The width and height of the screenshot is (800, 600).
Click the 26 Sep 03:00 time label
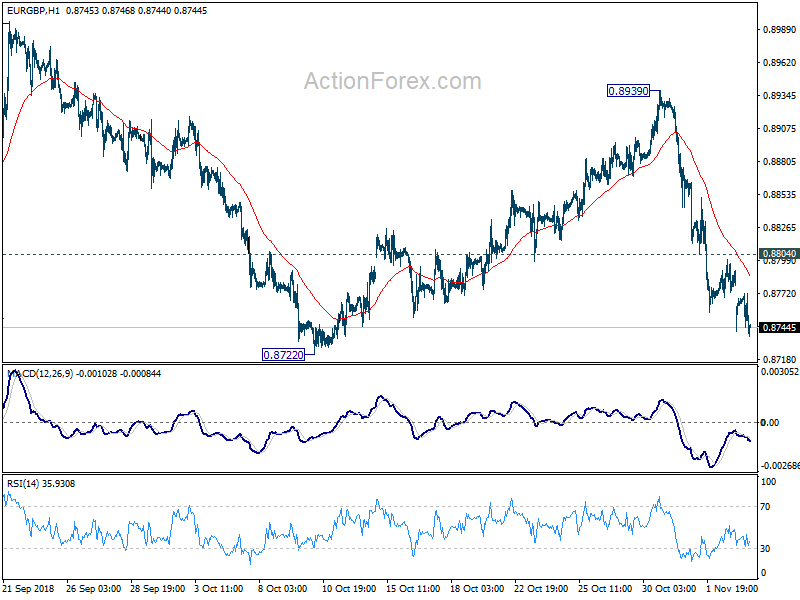point(93,588)
